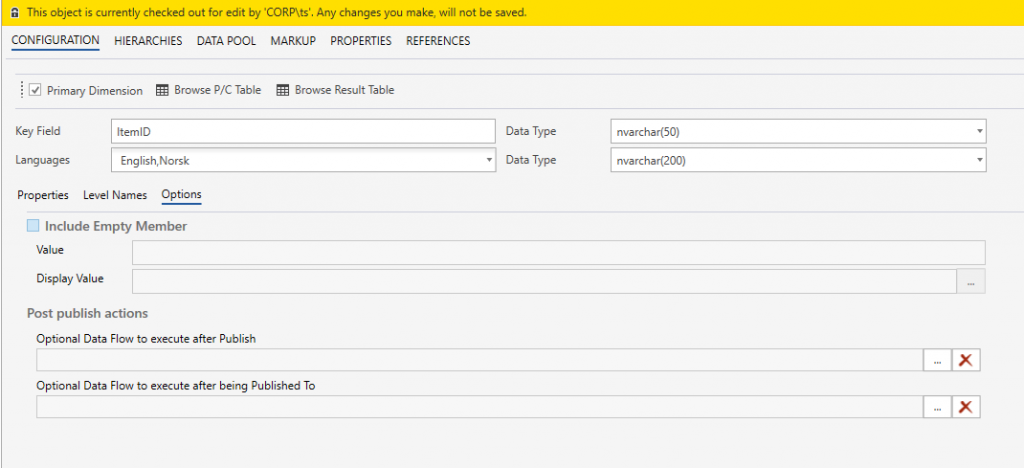Clear the after being Published To data flow
Image resolution: width=1024 pixels, height=468 pixels.
click(965, 407)
